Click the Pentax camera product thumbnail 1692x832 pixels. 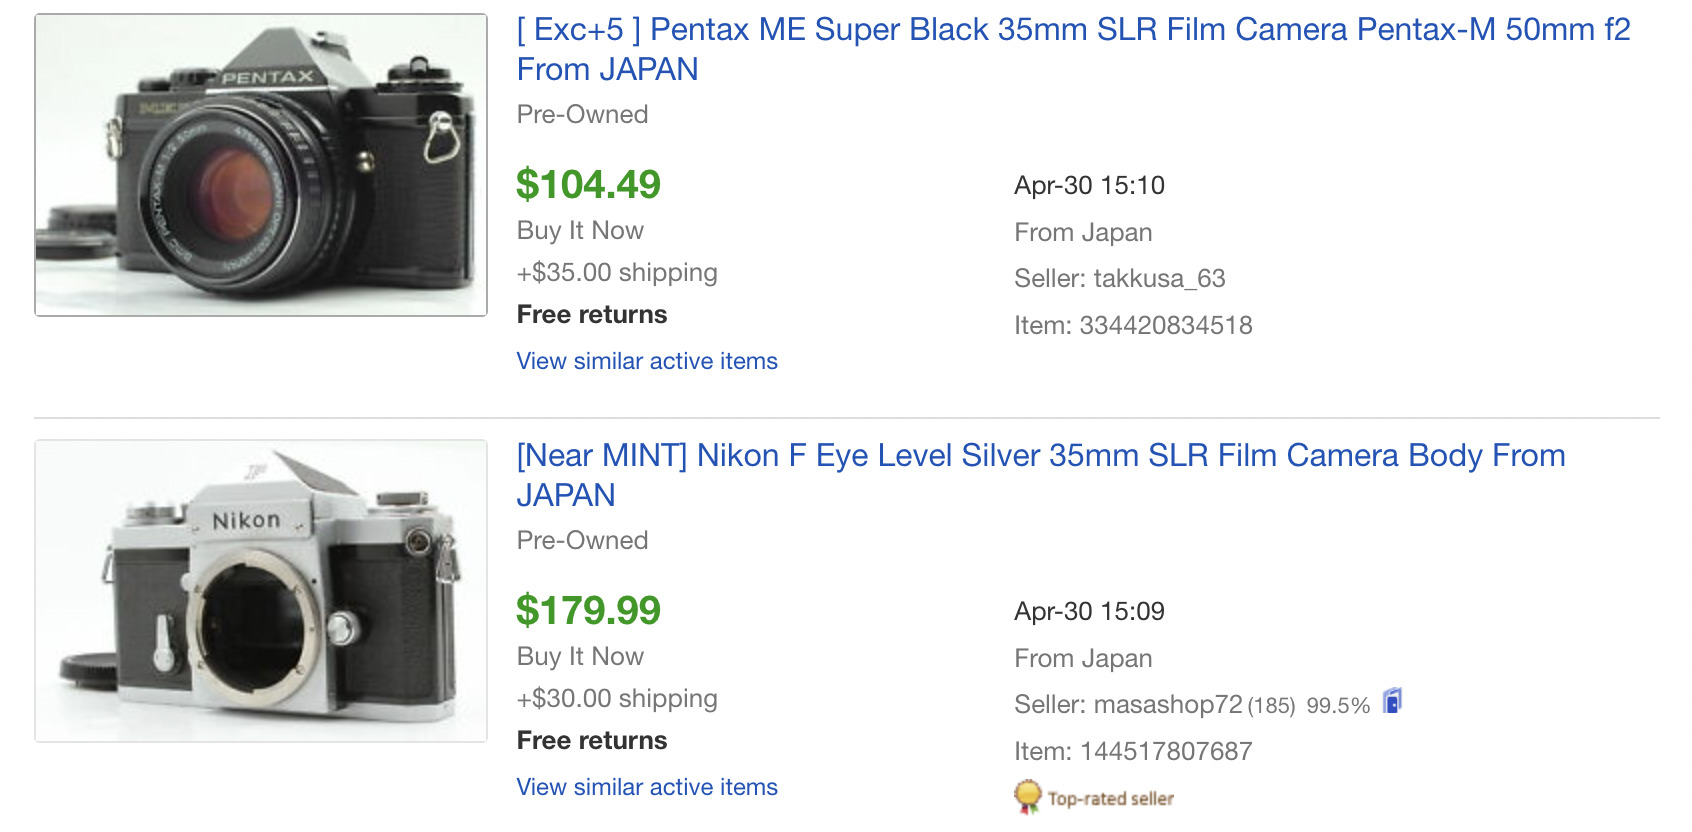coord(261,165)
